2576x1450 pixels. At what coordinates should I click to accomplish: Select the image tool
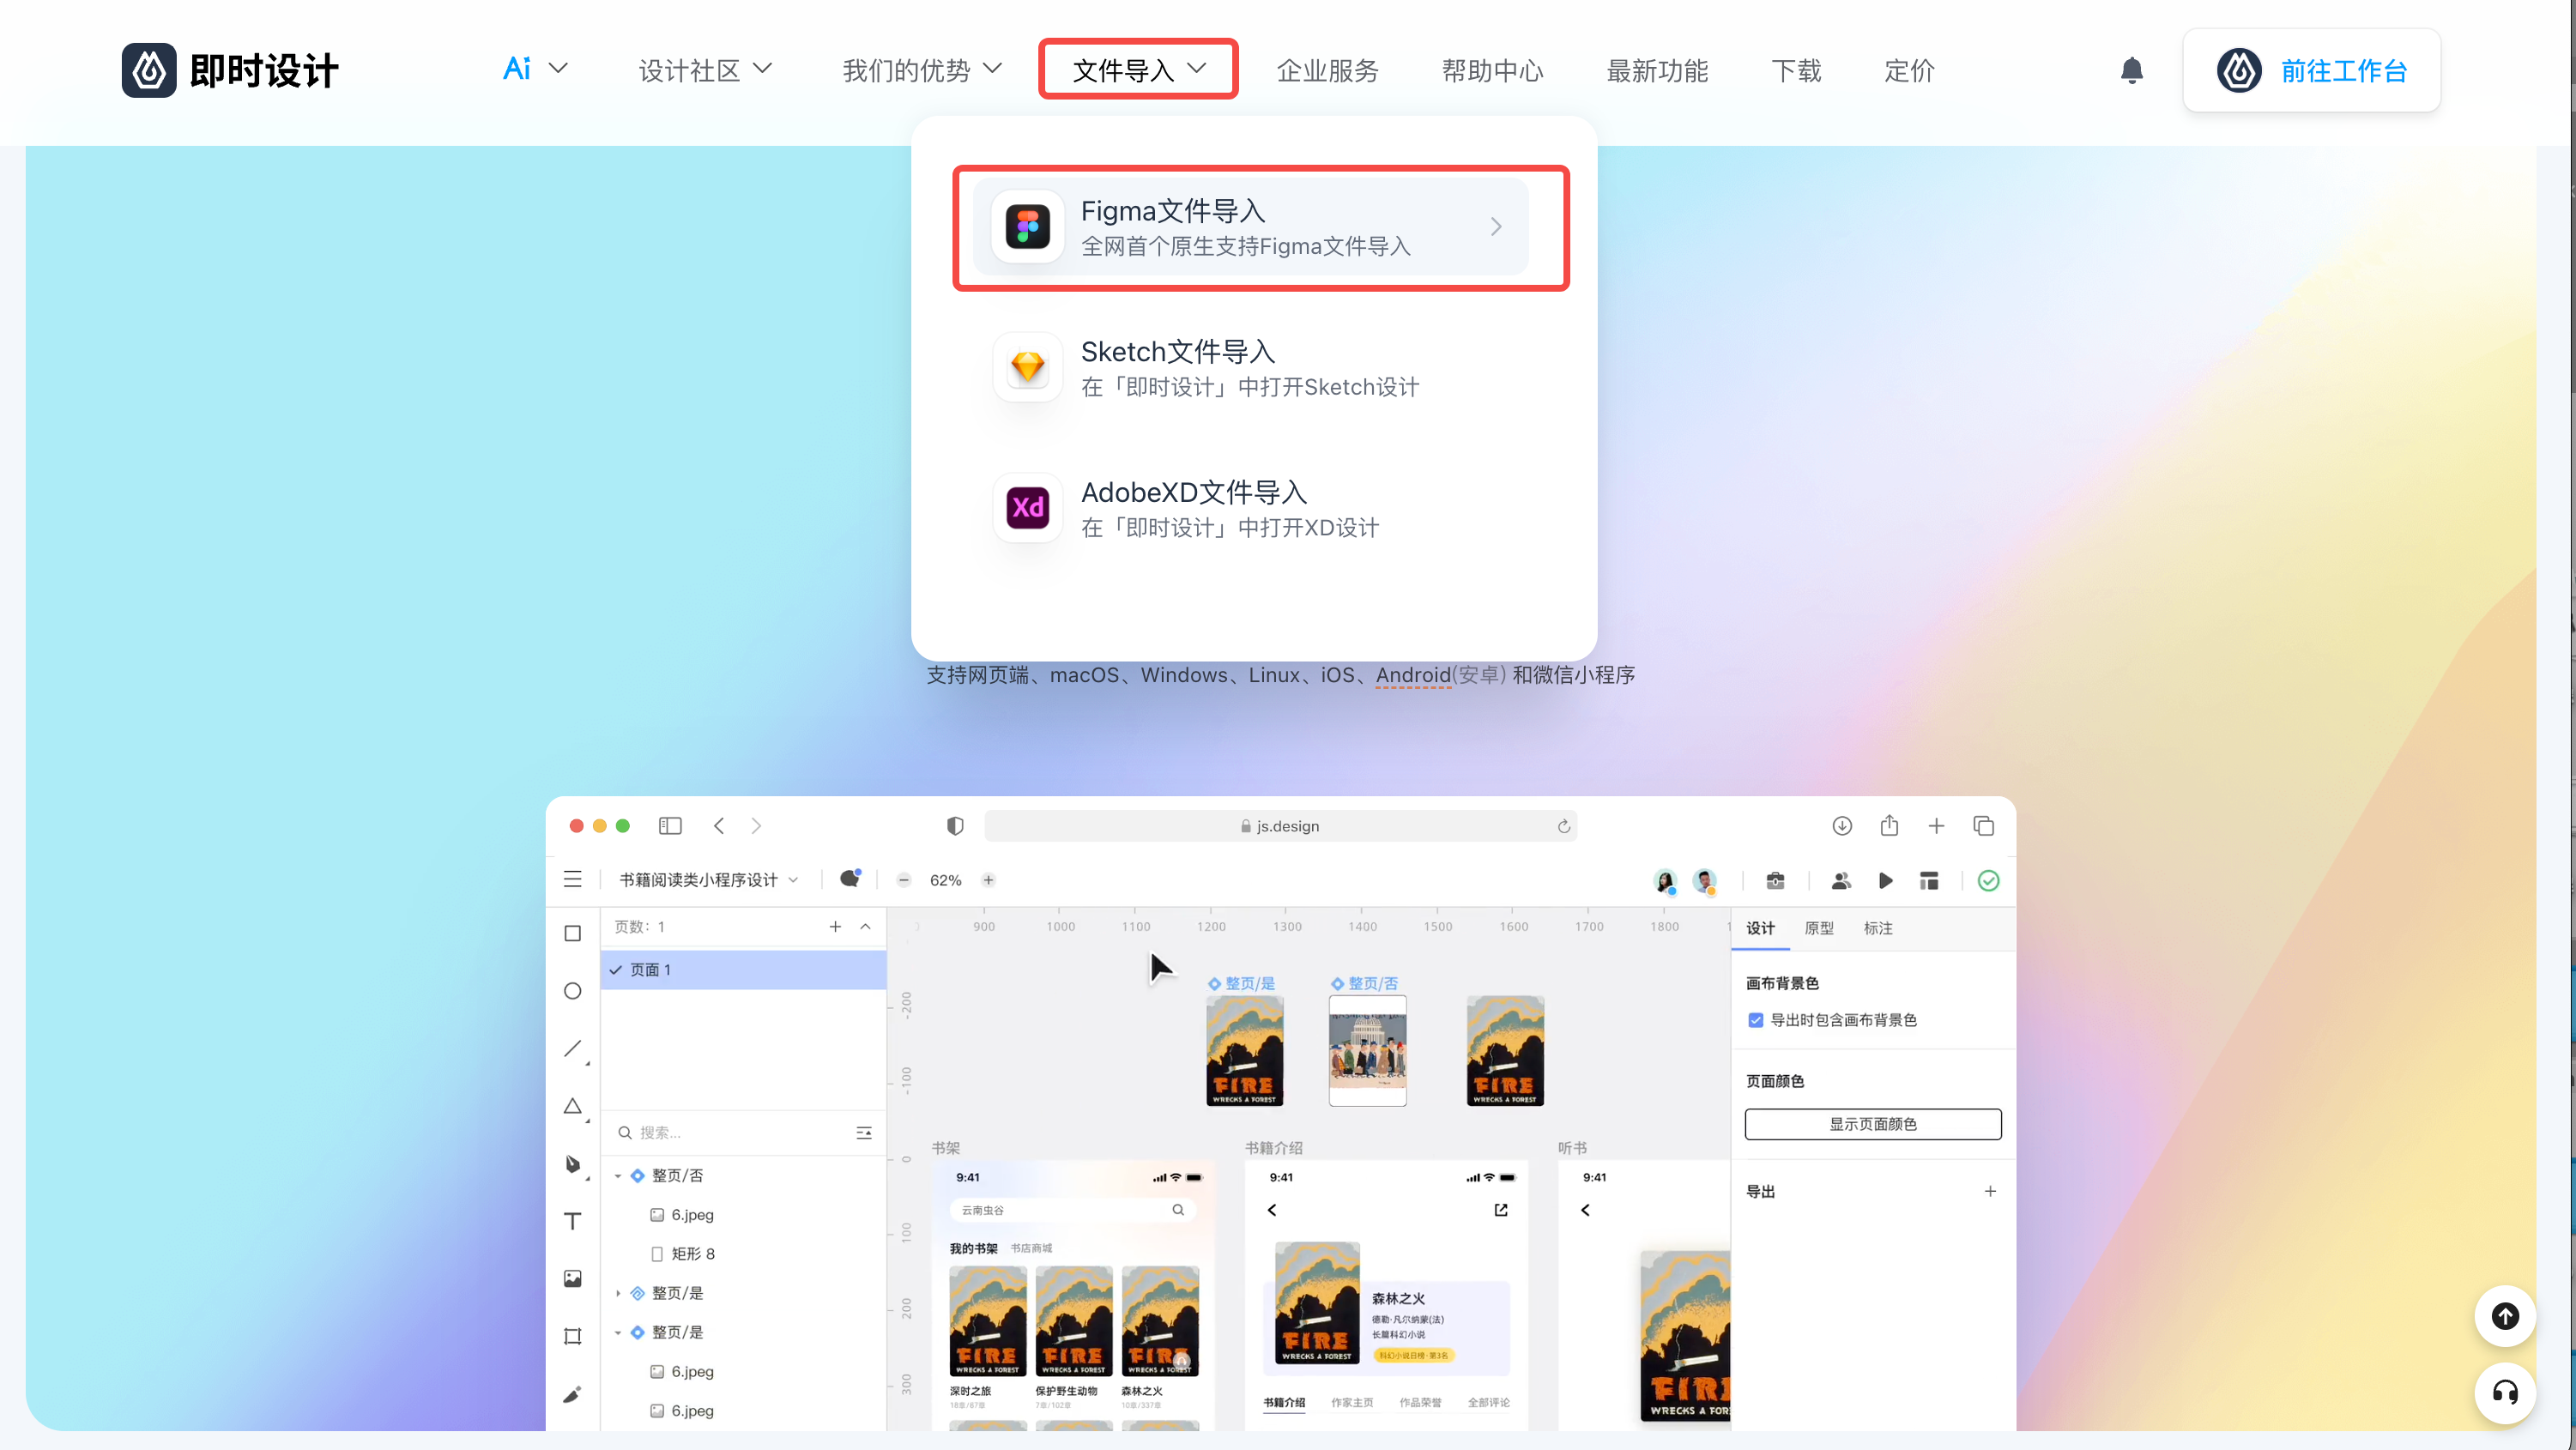(x=573, y=1279)
